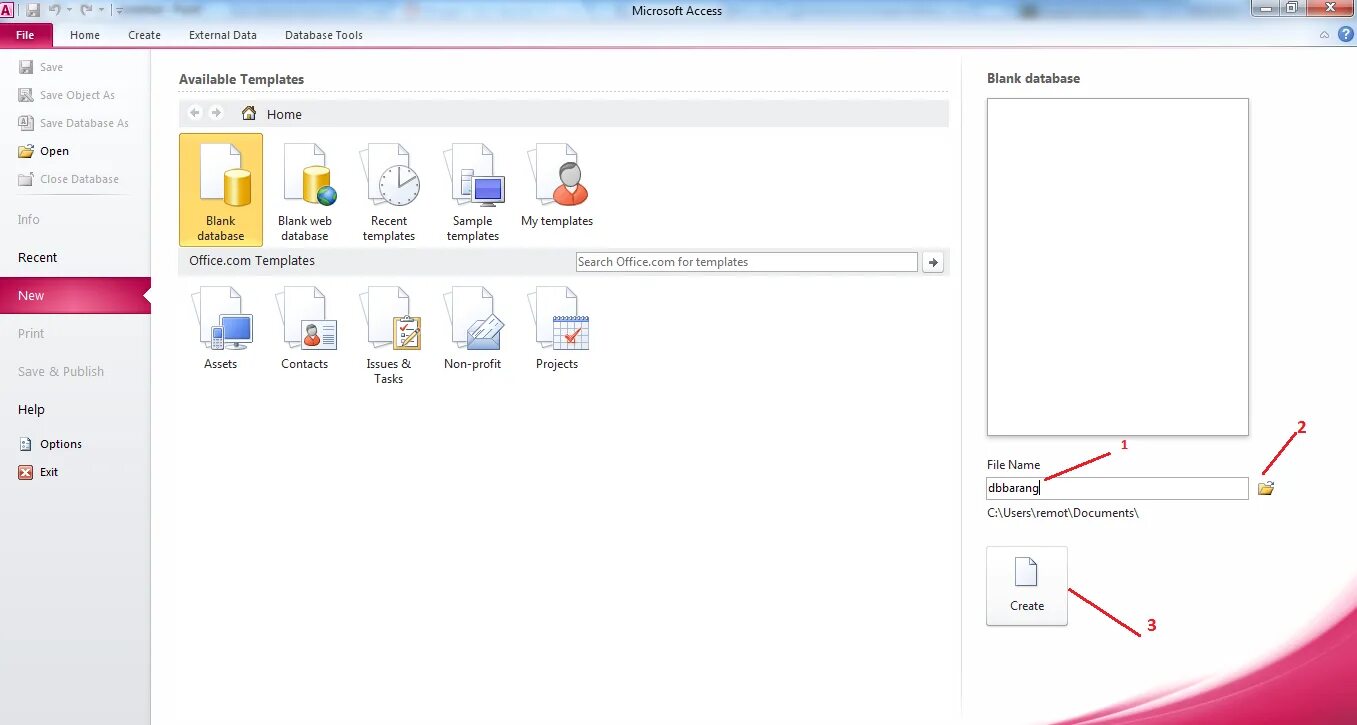Minimize the ribbon with the caret icon
The image size is (1357, 725).
pos(1324,34)
